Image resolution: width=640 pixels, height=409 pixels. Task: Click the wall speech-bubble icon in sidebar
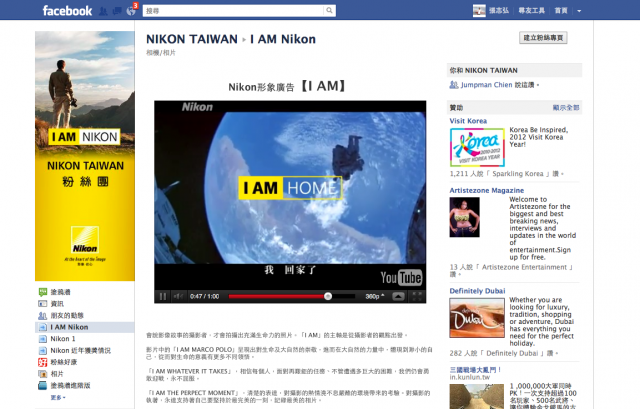pyautogui.click(x=42, y=292)
